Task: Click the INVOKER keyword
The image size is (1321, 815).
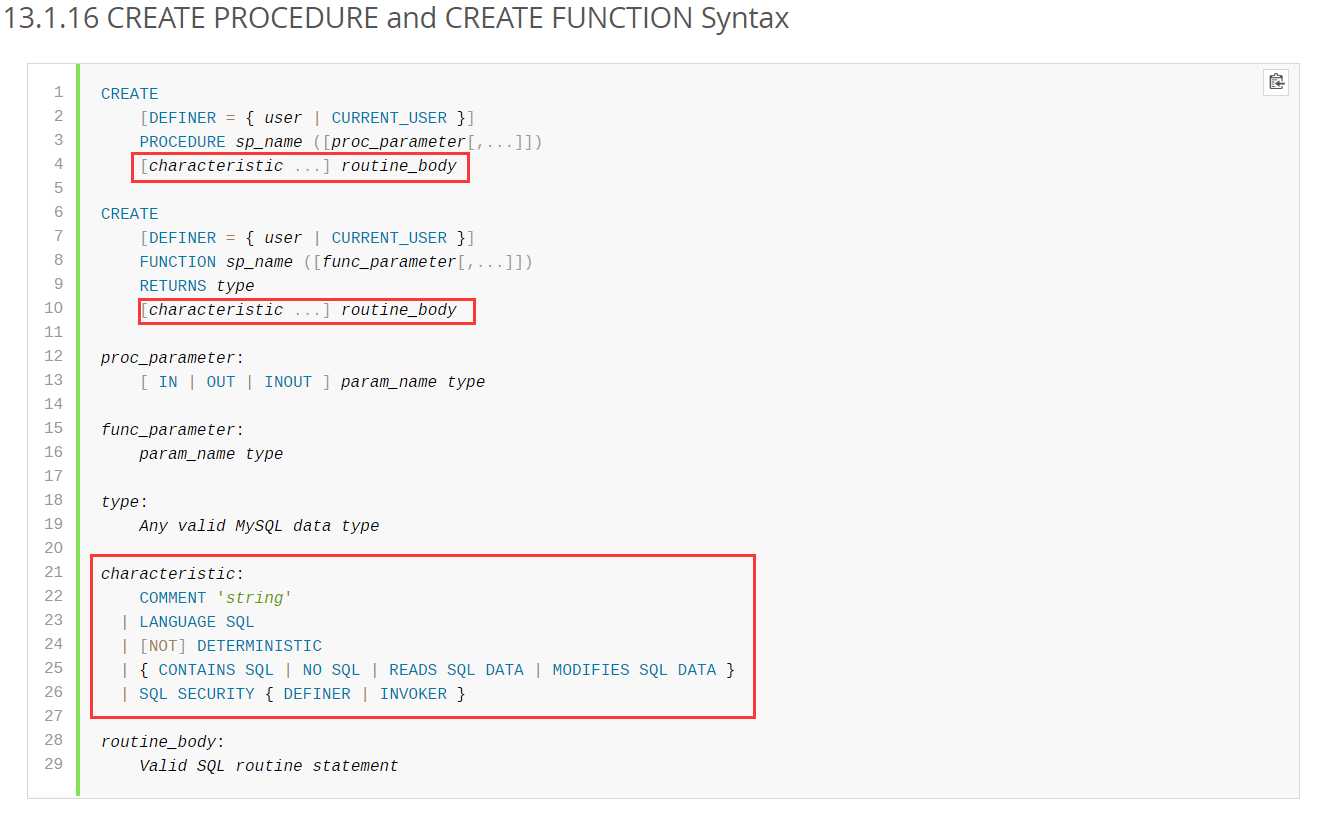Action: point(413,694)
